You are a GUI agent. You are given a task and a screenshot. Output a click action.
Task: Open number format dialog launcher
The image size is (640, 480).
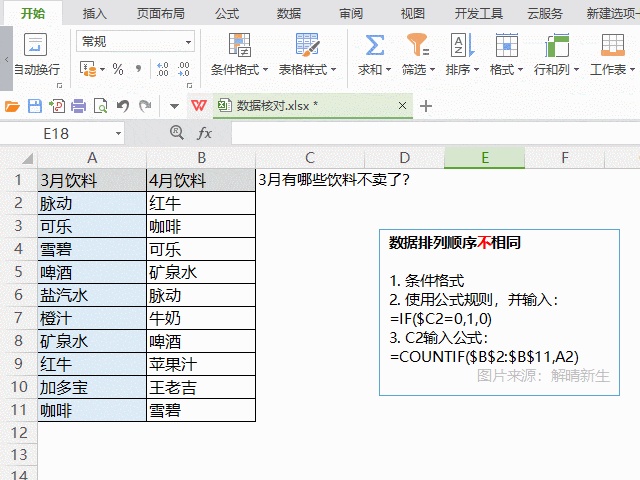(189, 85)
